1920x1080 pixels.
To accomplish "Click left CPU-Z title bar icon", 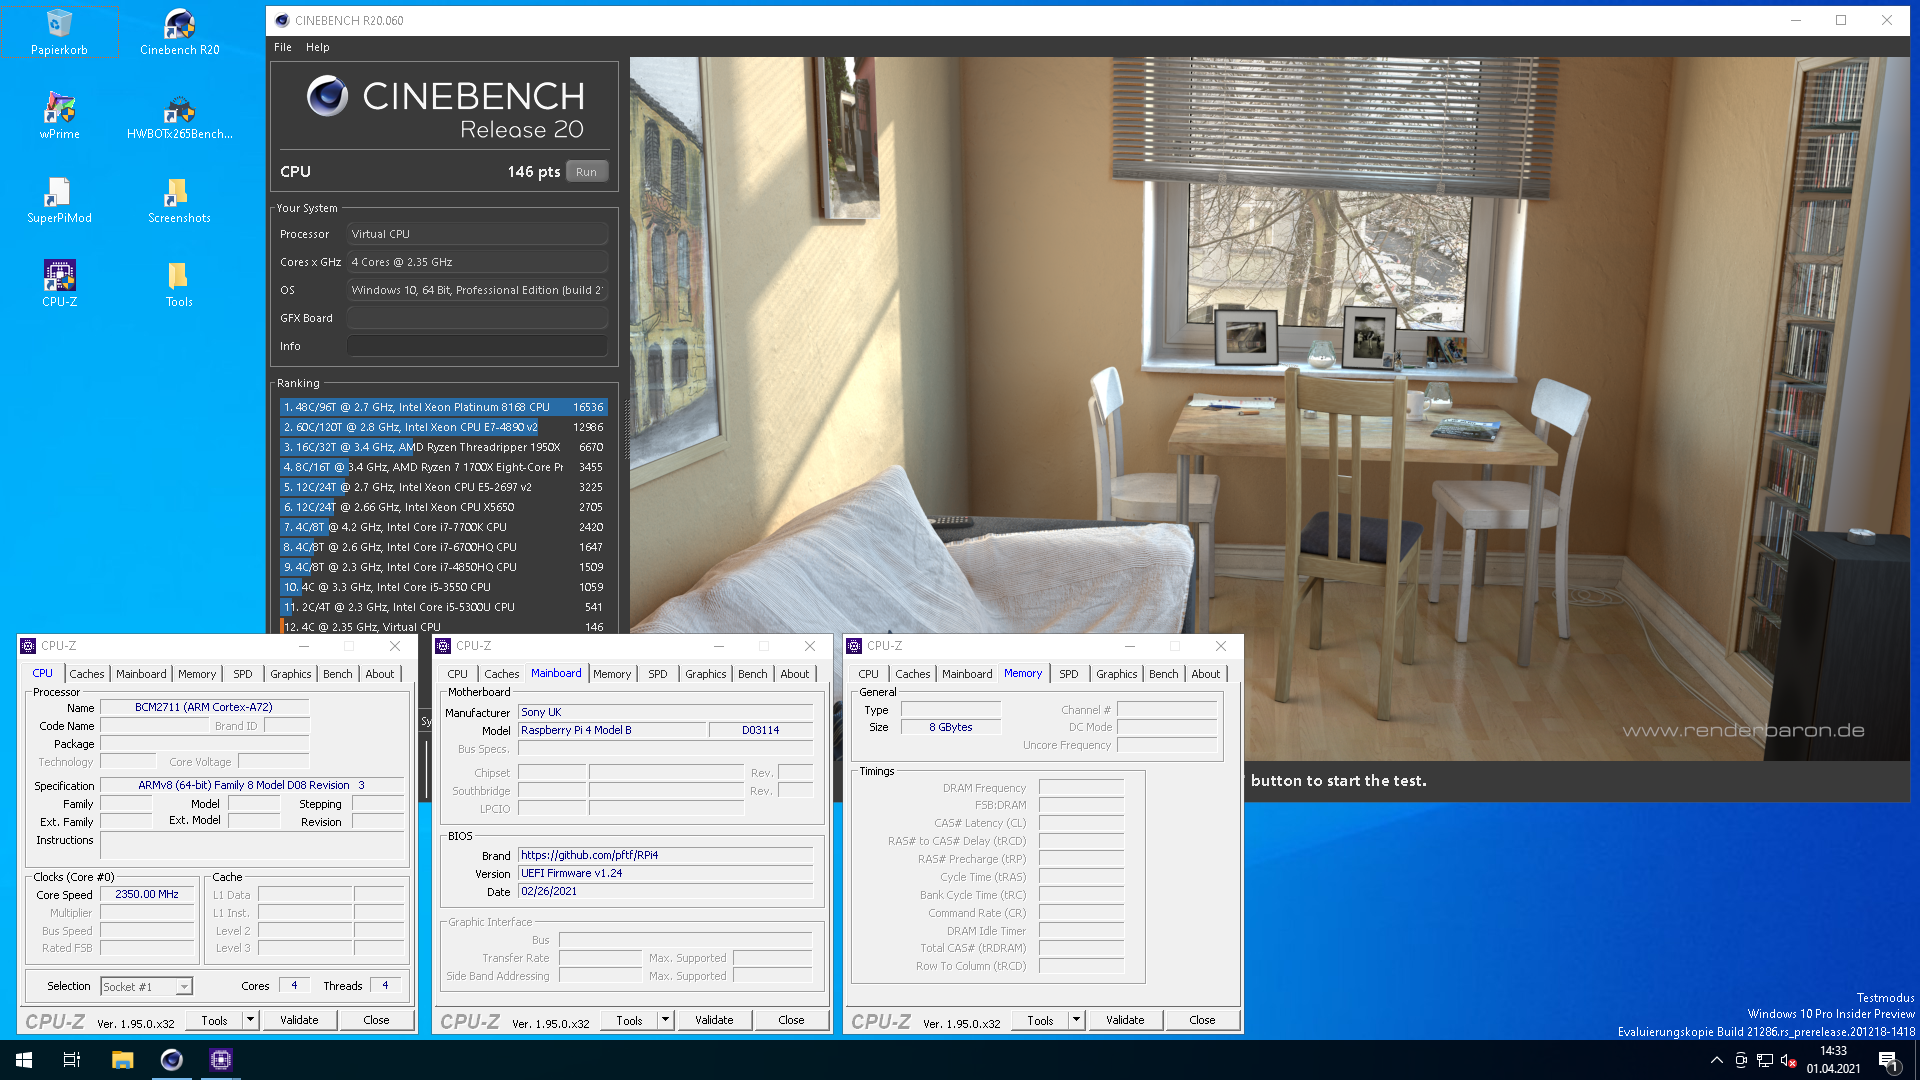I will click(29, 646).
